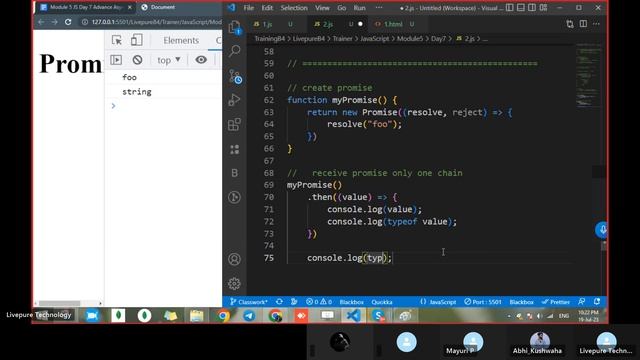
Task: Toggle the Panel layout icon
Action: (521, 7)
